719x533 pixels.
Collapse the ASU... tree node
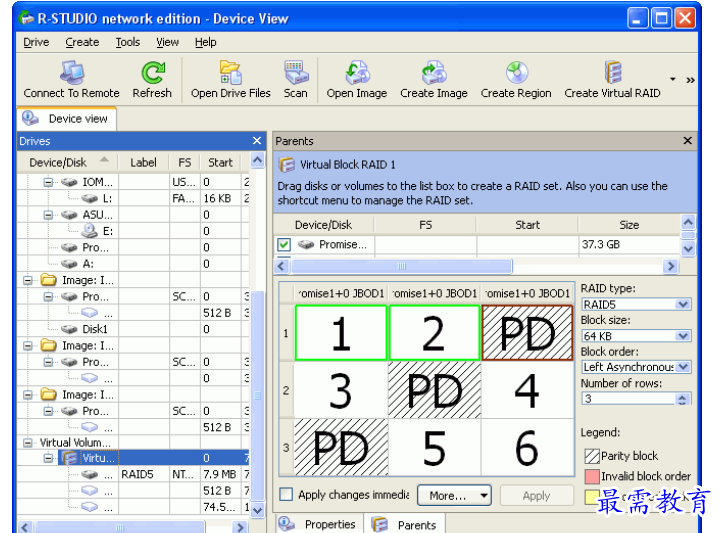48,215
